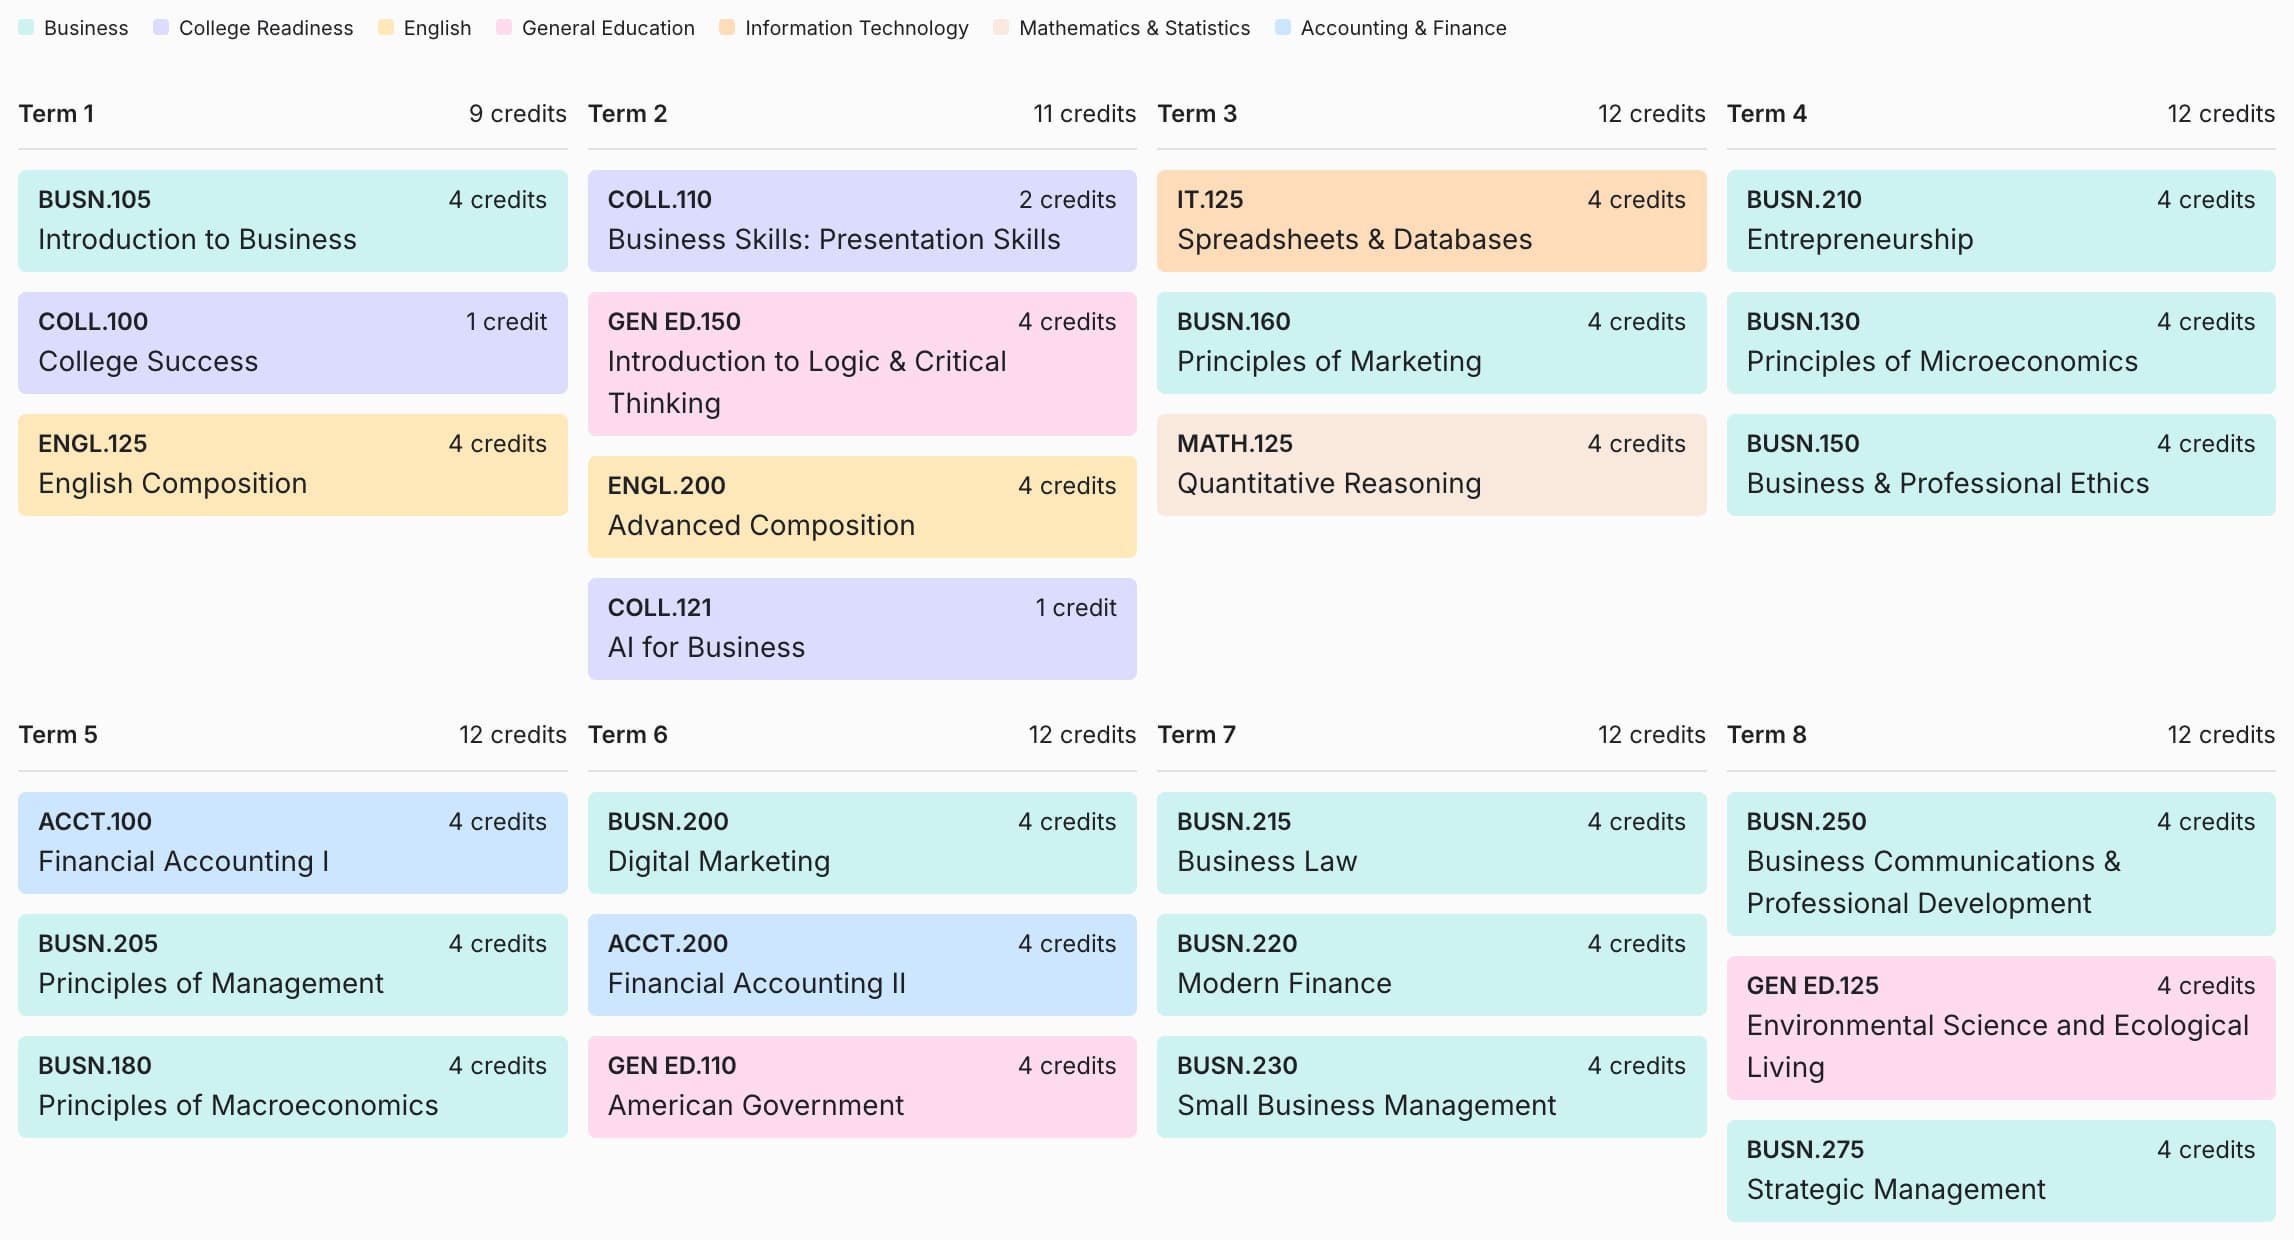Viewport: 2294px width, 1240px height.
Task: Select the COLL.121 AI for Business card
Action: [862, 628]
